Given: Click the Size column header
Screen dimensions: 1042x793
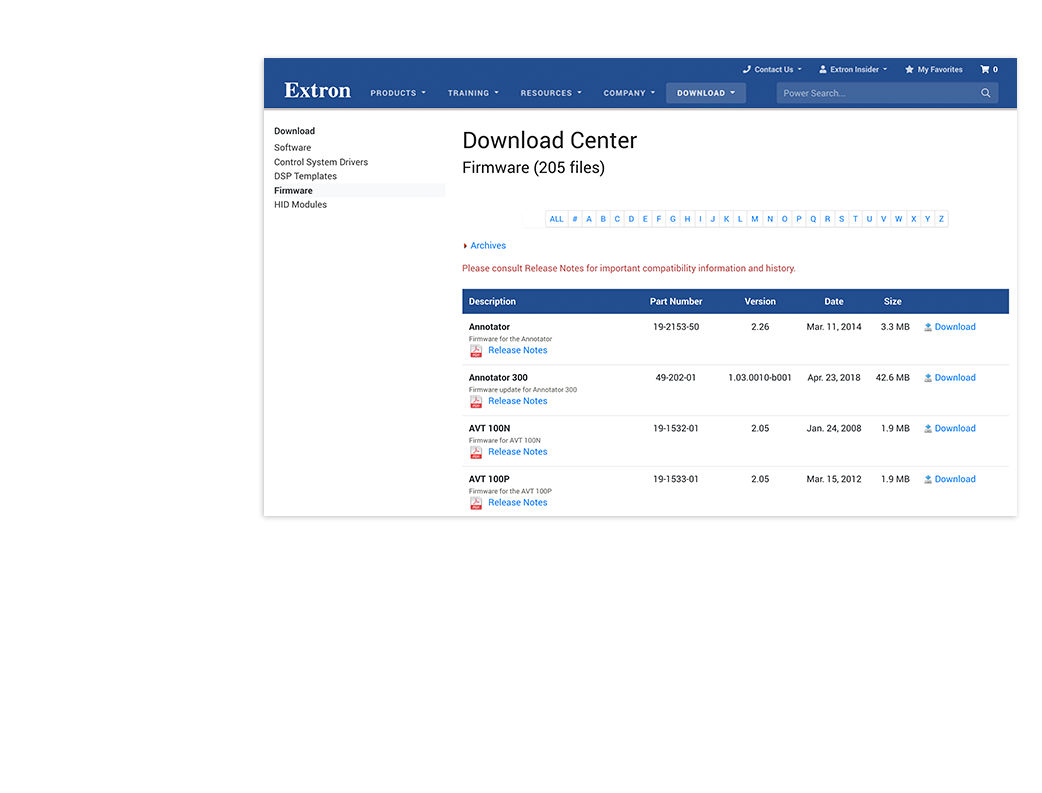Looking at the screenshot, I should pos(892,302).
